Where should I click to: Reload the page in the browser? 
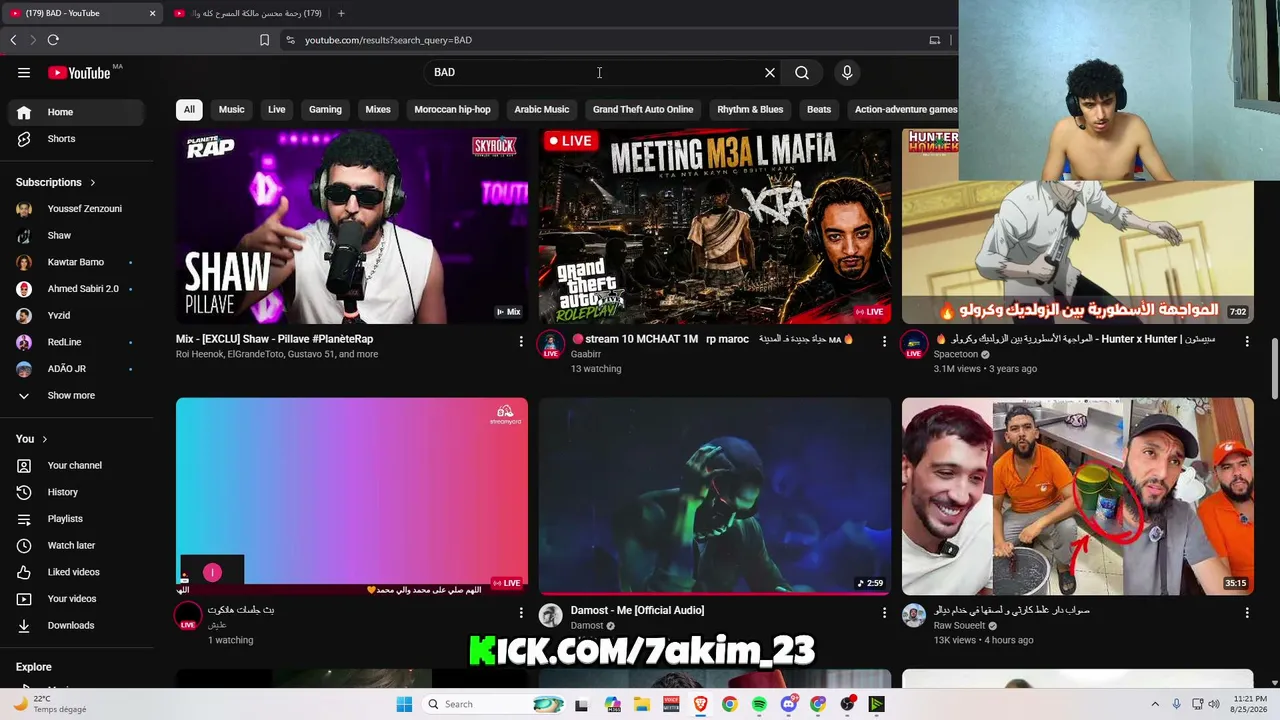point(53,40)
